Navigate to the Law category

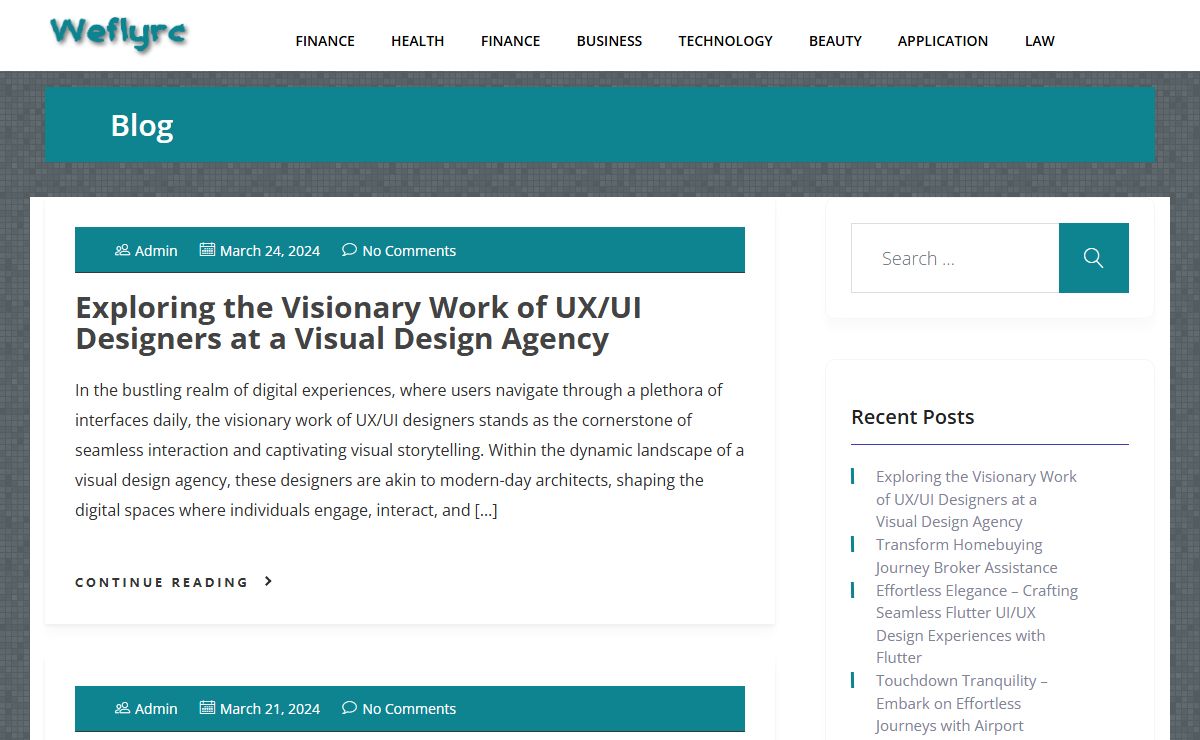coord(1039,41)
